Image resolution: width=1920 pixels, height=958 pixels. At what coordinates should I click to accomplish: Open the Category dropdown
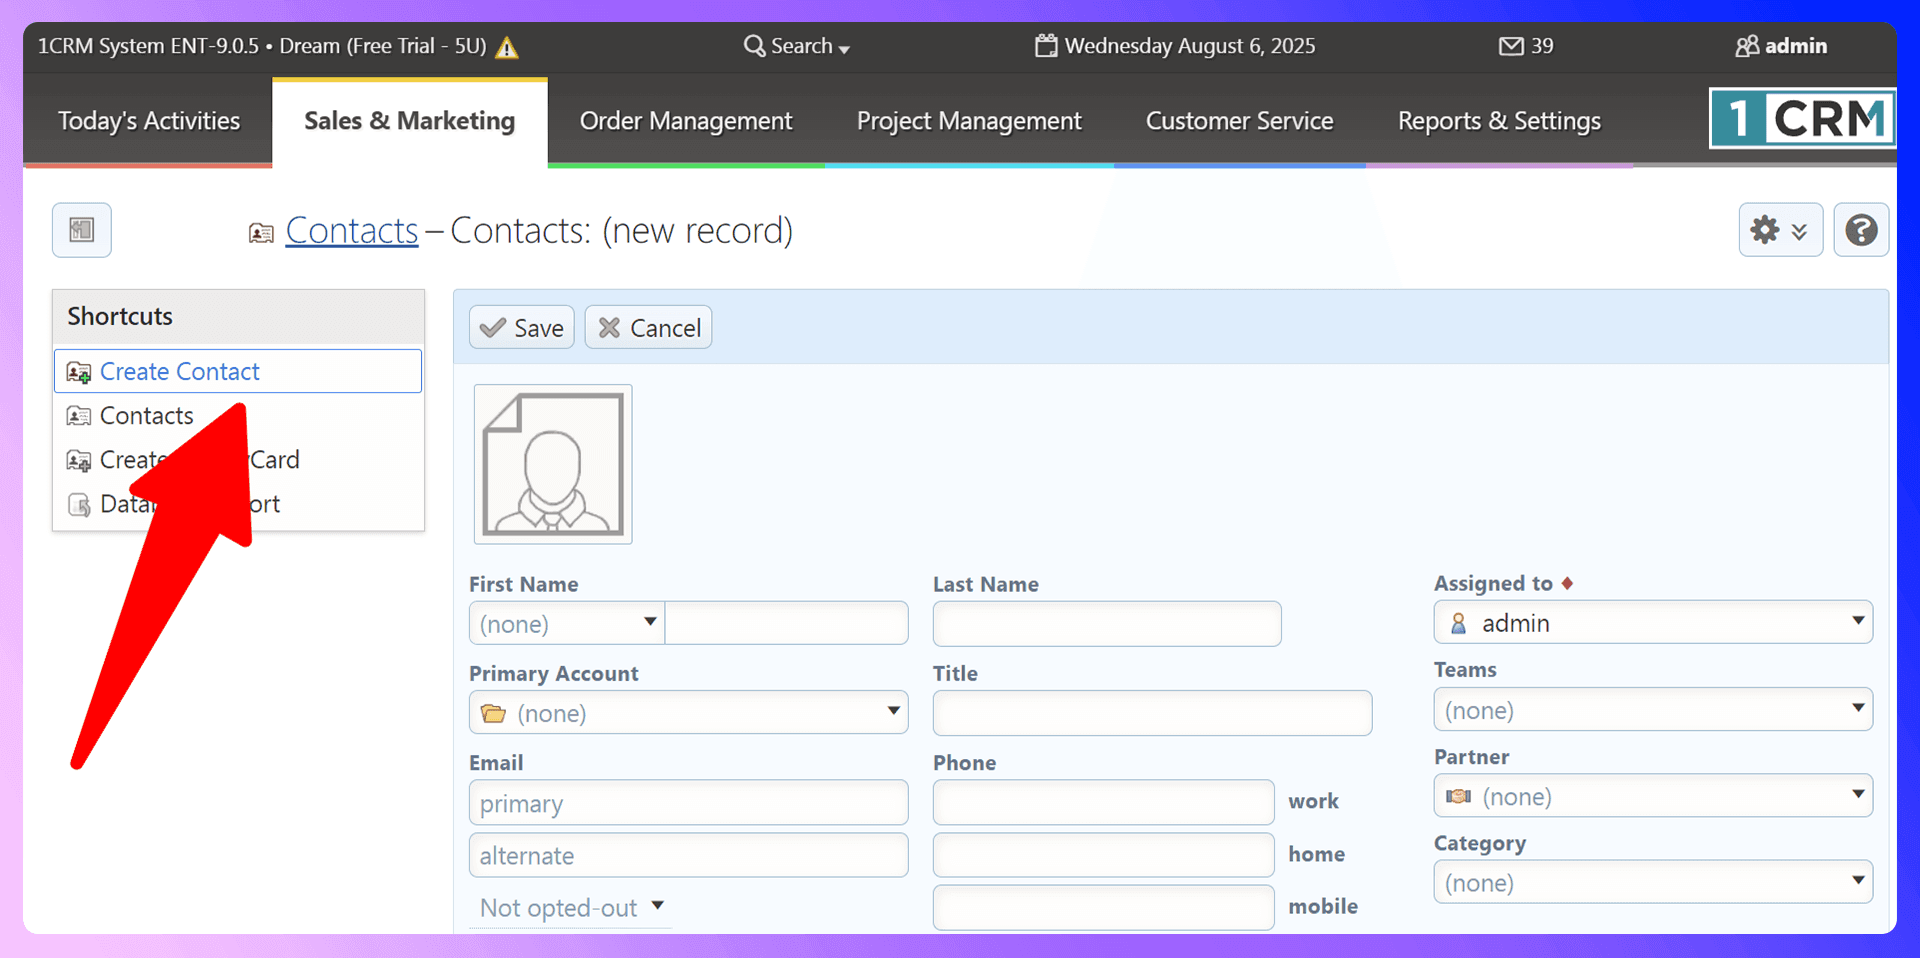click(1653, 882)
